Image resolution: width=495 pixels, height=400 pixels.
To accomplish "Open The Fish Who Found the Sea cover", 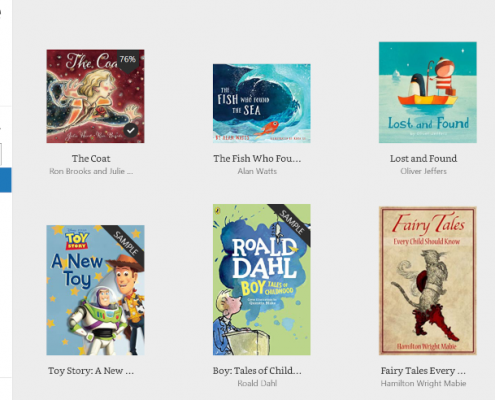I will (262, 103).
